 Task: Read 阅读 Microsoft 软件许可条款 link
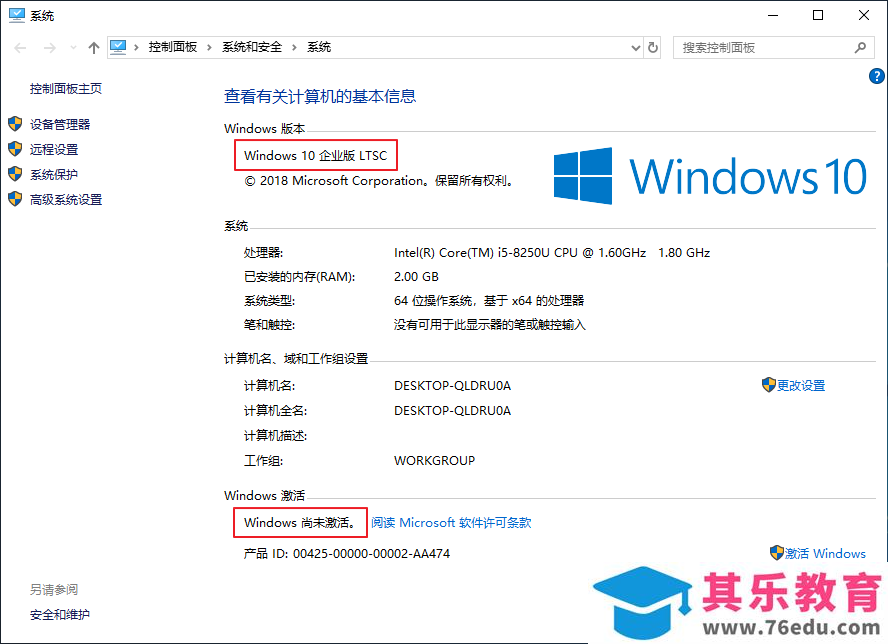coord(451,523)
